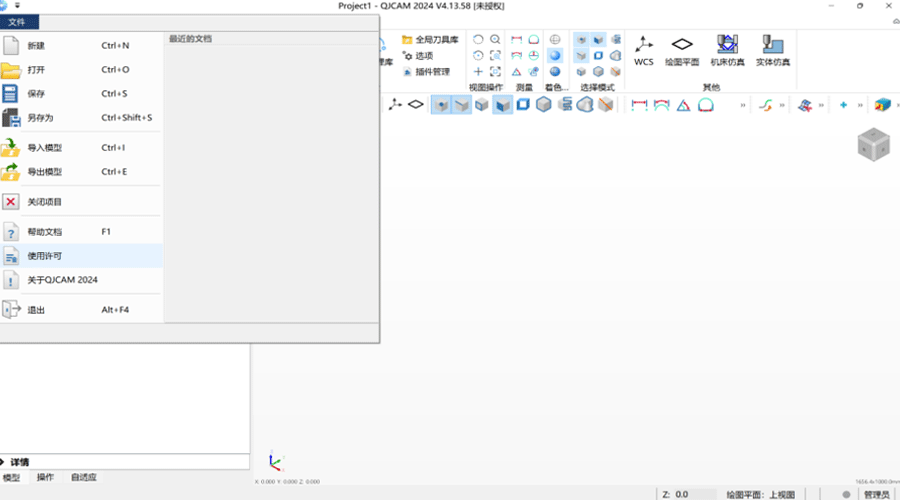
Task: Select 新建 in the file menu
Action: (36, 46)
